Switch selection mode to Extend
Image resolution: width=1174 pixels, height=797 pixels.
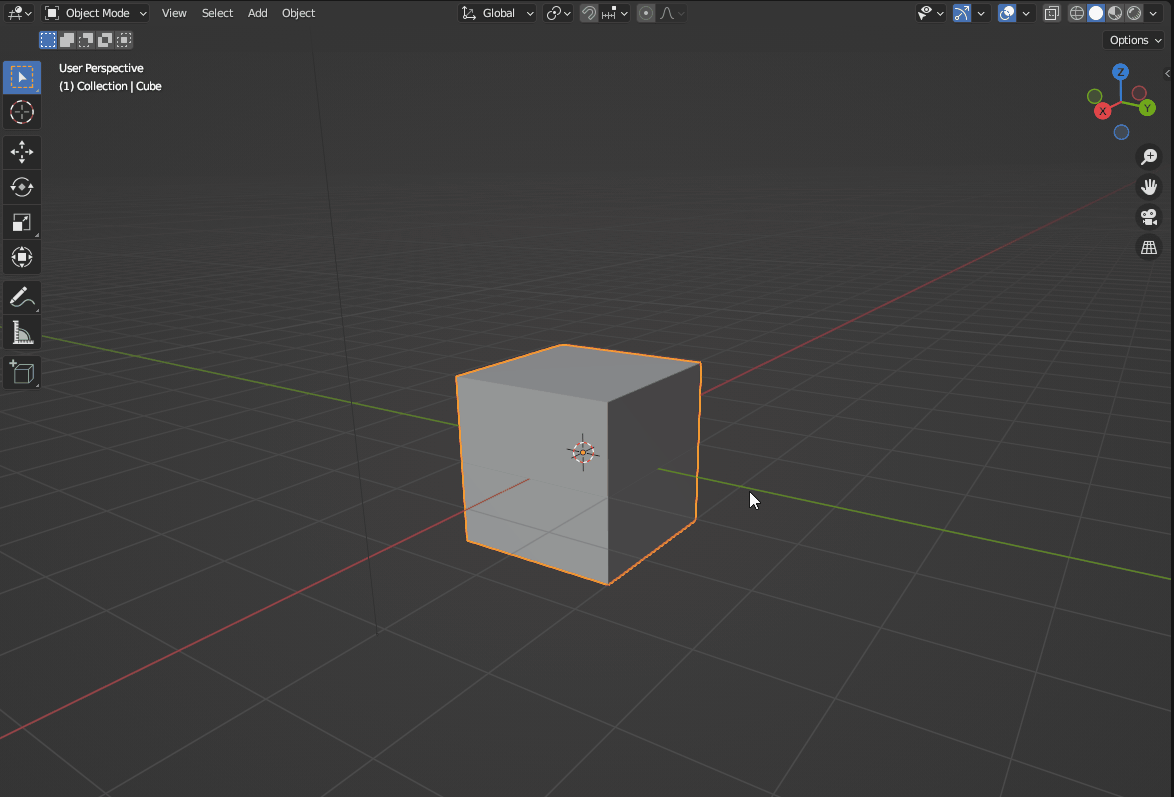click(x=67, y=40)
